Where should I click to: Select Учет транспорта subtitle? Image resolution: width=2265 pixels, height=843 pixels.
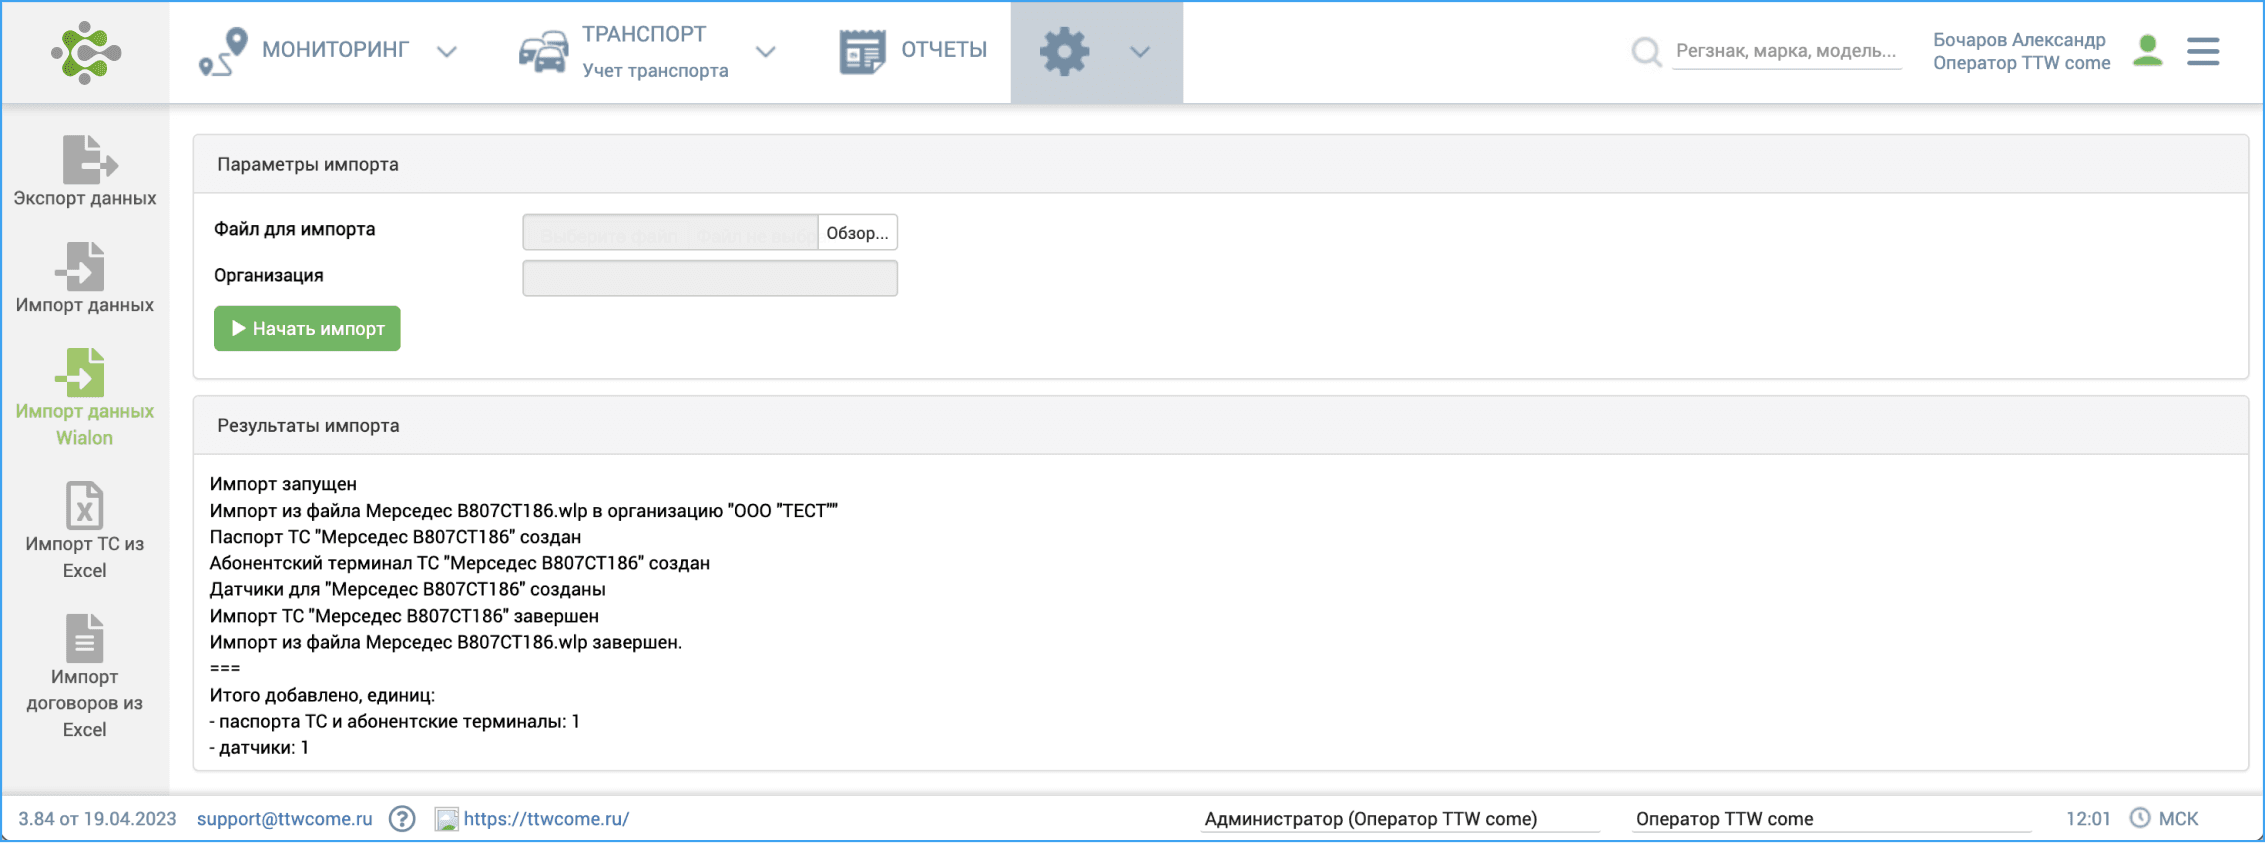pyautogui.click(x=655, y=71)
